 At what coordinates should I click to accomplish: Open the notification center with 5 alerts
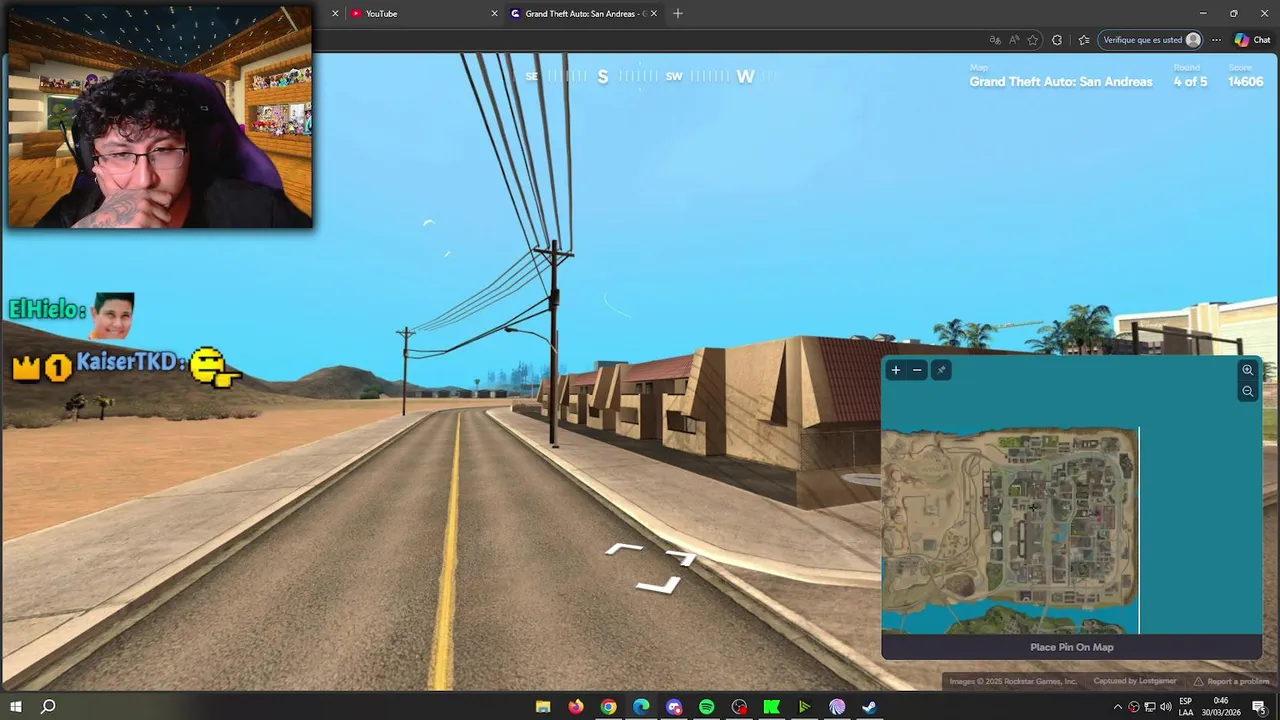[x=1259, y=707]
